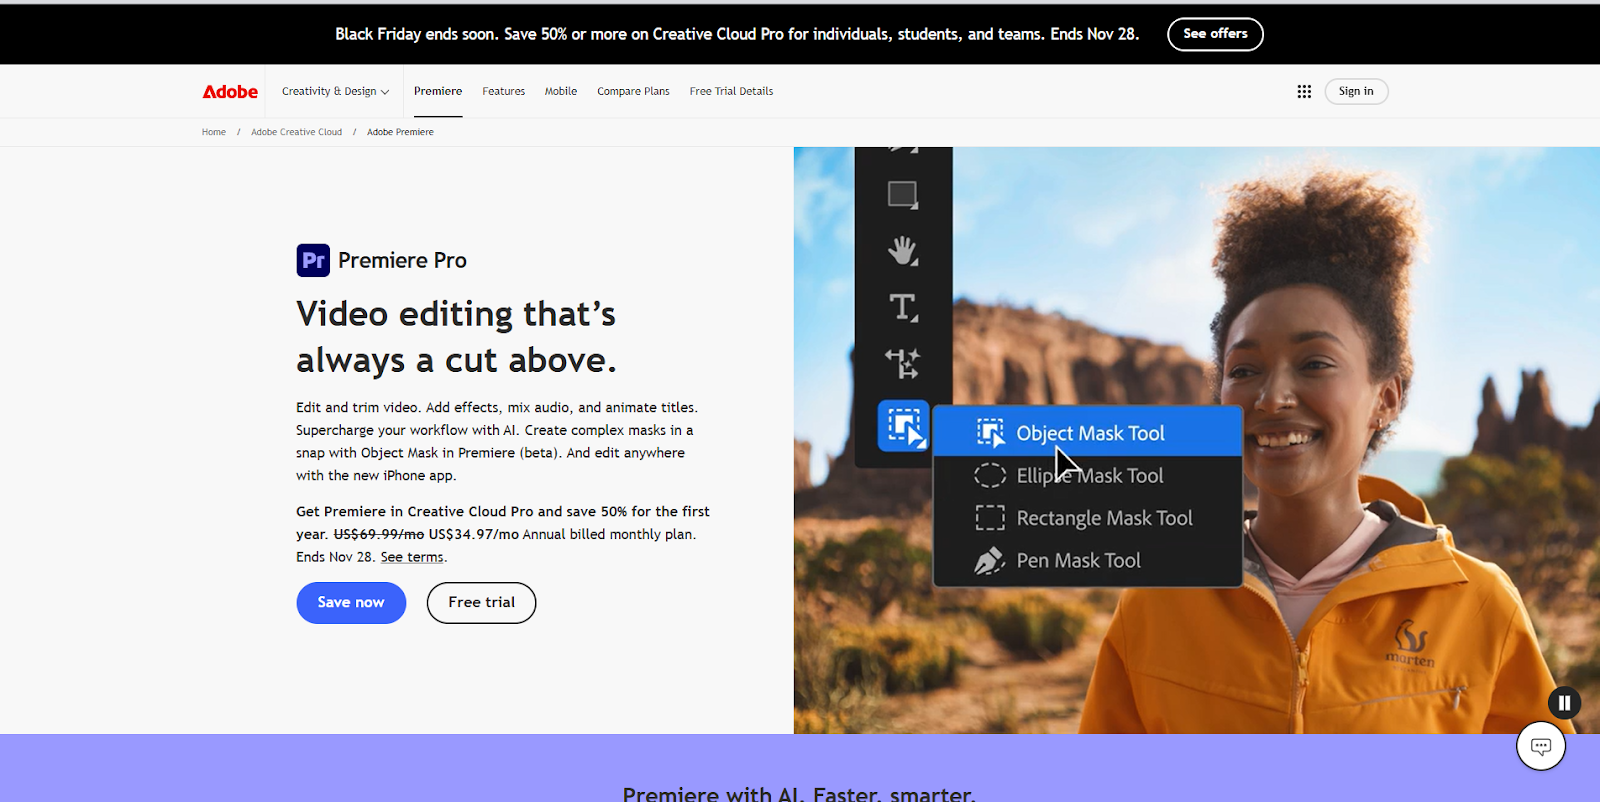Select the Hand tool icon
This screenshot has height=802, width=1600.
(903, 250)
